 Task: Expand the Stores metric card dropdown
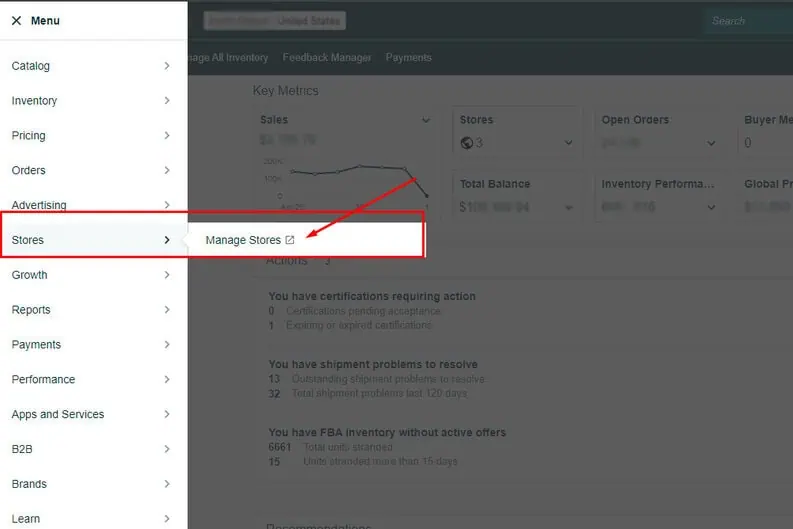click(x=568, y=143)
